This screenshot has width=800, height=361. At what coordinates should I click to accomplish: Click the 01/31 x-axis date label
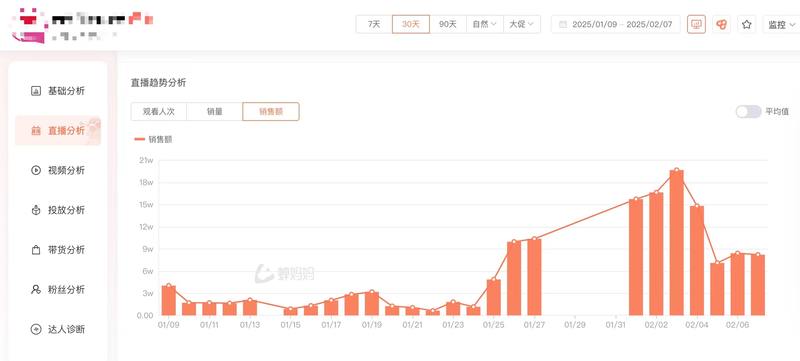615,325
